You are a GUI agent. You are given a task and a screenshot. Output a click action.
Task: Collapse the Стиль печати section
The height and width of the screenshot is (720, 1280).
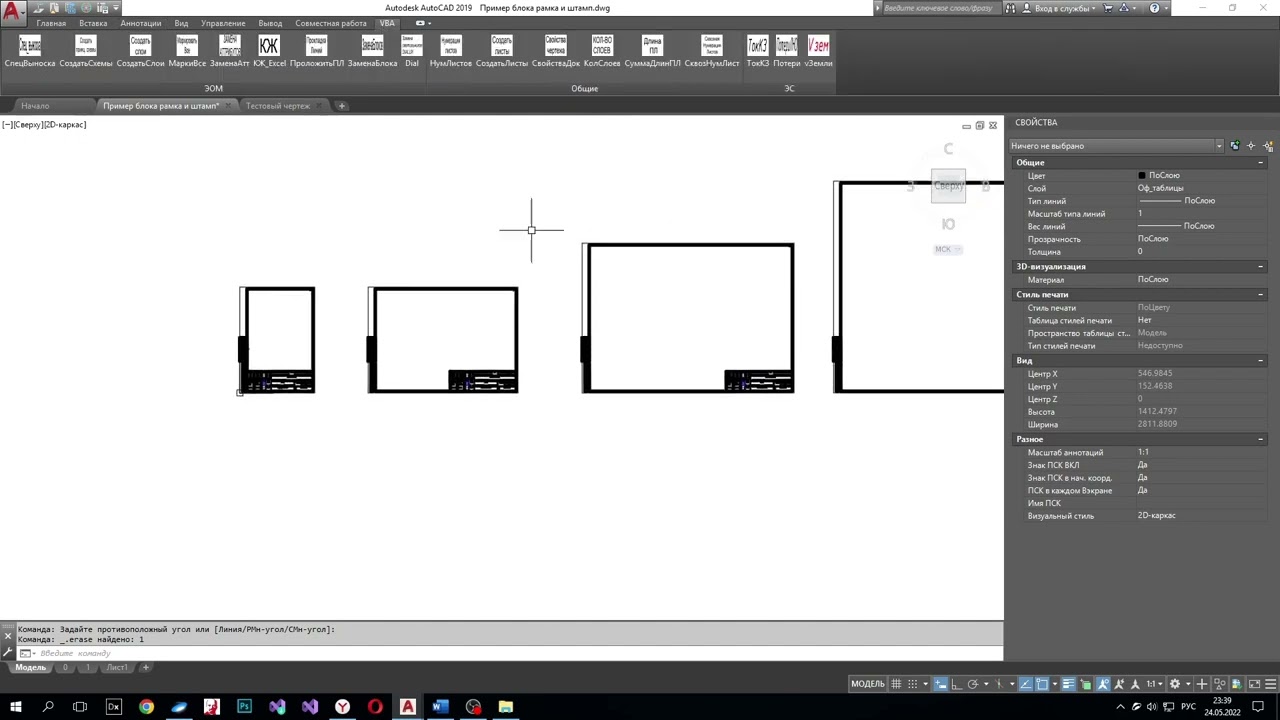(x=1260, y=295)
